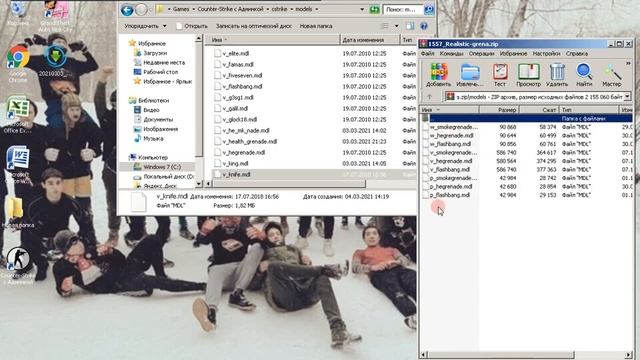Open Команды menu in WinRAR
Viewport: 640px width, 360px height.
[x=451, y=53]
